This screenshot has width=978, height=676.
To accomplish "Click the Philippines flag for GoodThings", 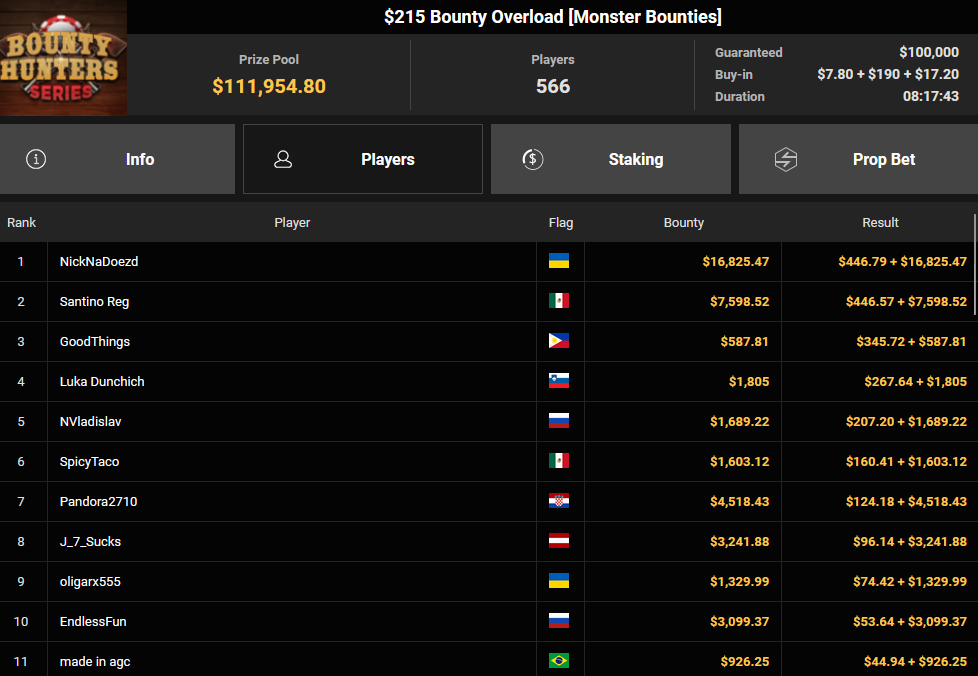I will (x=559, y=341).
